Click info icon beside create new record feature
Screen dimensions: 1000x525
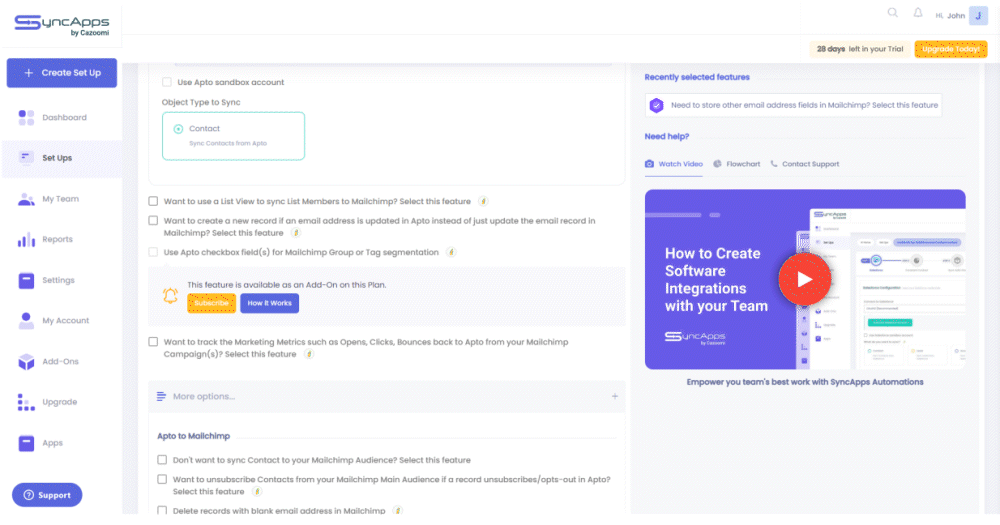[x=295, y=233]
